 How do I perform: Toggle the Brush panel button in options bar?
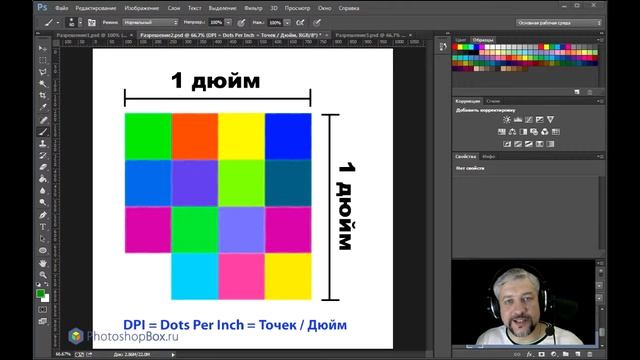[x=92, y=23]
